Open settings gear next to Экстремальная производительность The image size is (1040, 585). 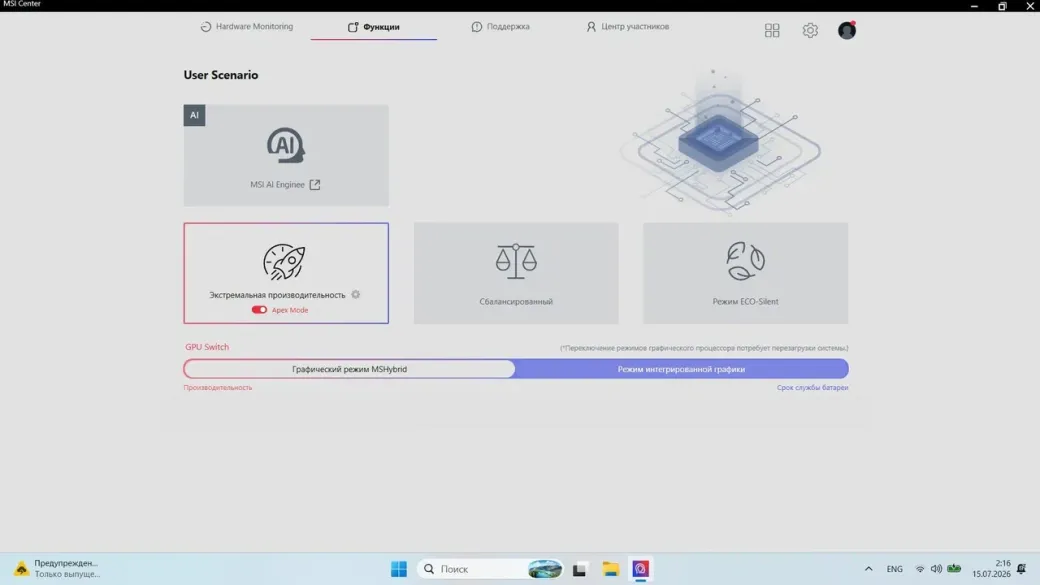356,294
